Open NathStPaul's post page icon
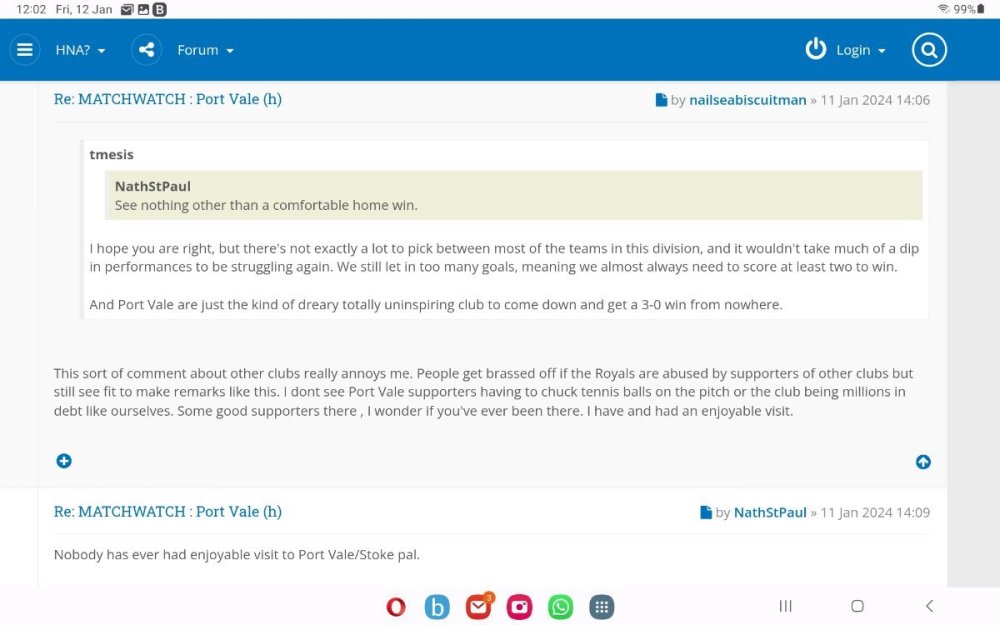 click(706, 513)
